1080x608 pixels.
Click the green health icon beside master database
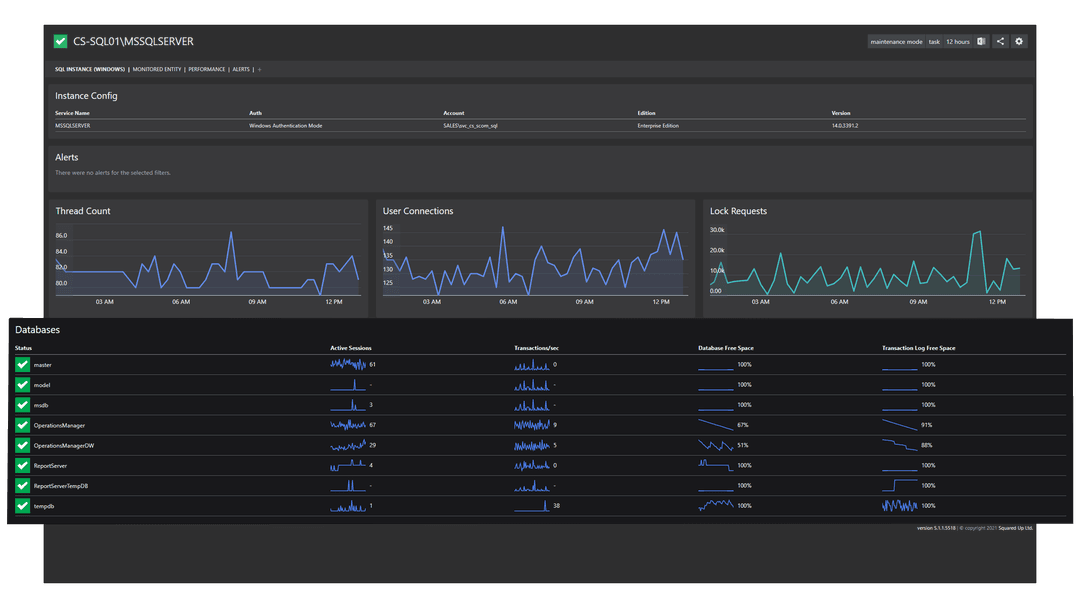pyautogui.click(x=22, y=365)
